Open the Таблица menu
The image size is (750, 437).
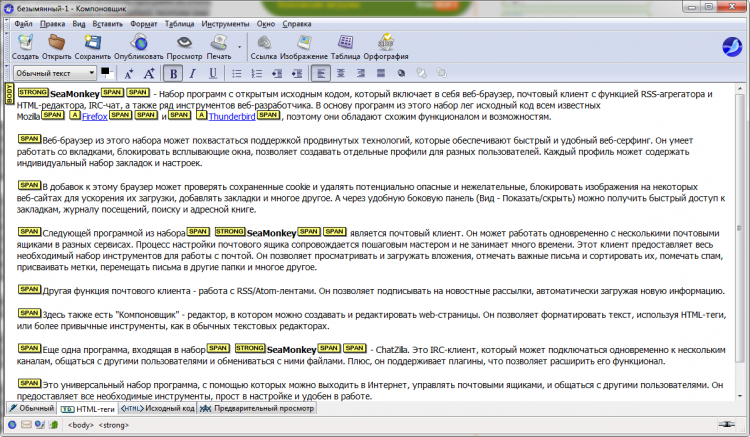[x=179, y=24]
